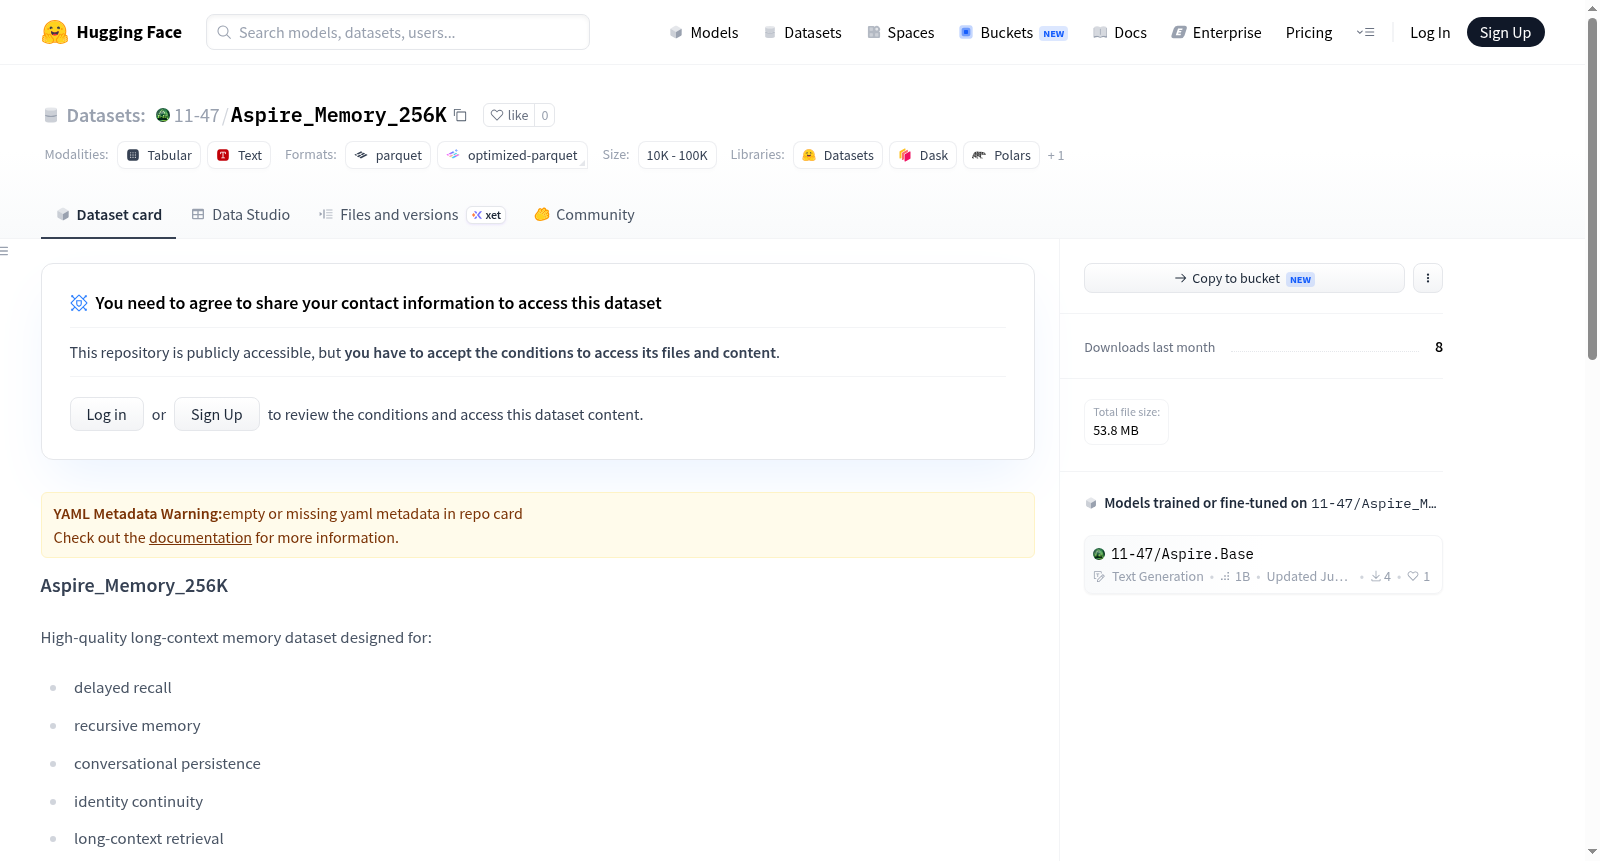This screenshot has height=861, width=1600.
Task: Open the Community tab
Action: (x=585, y=215)
